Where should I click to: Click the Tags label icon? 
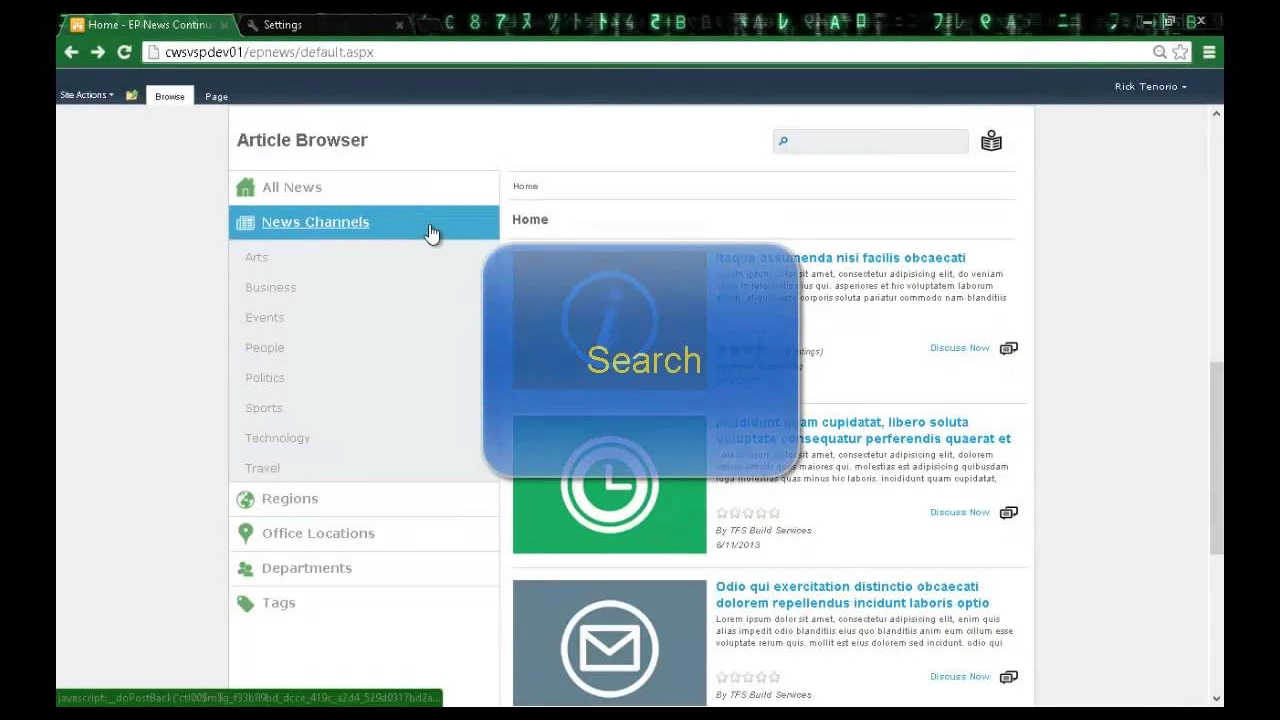245,603
